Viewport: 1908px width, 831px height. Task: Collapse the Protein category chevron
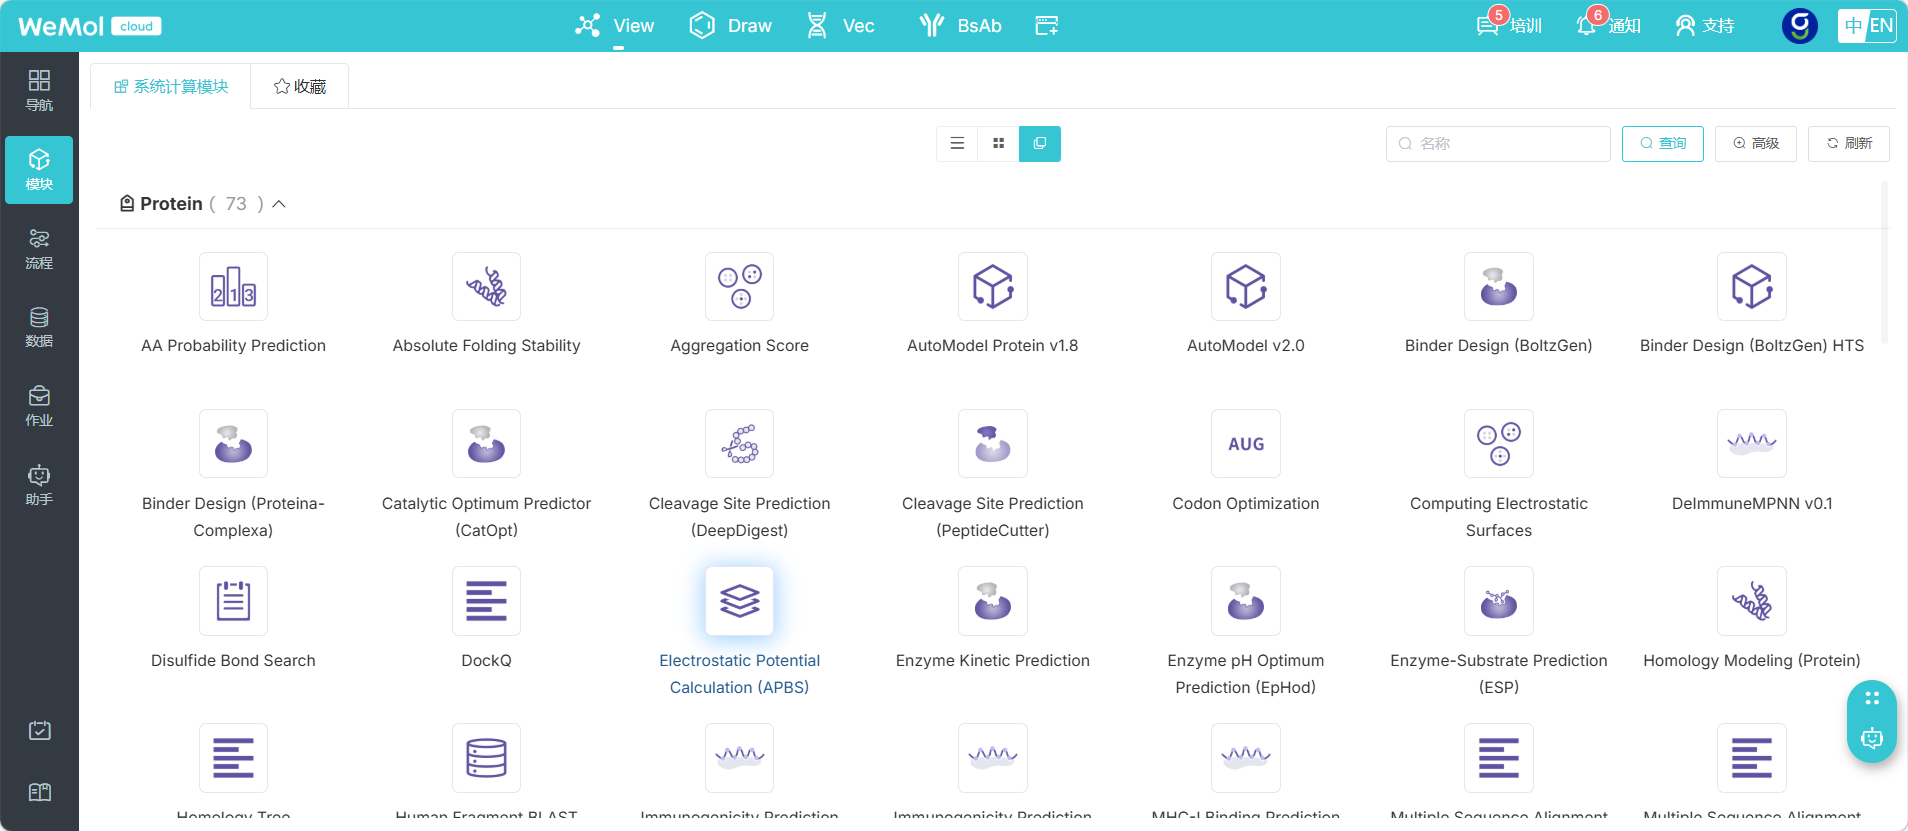[x=279, y=204]
